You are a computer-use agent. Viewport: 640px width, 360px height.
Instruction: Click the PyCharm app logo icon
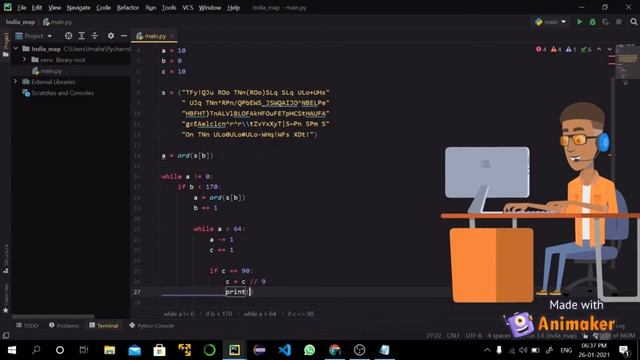[7, 7]
